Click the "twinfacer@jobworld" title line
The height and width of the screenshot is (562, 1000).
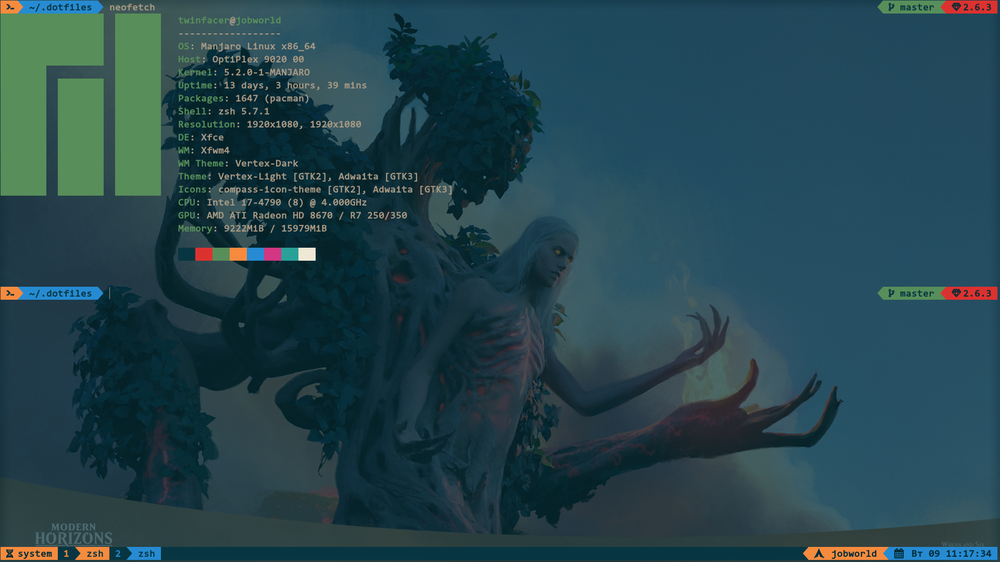[x=230, y=20]
